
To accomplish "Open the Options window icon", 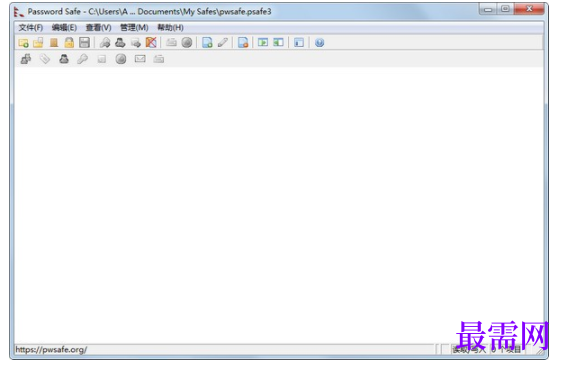I will pyautogui.click(x=299, y=43).
